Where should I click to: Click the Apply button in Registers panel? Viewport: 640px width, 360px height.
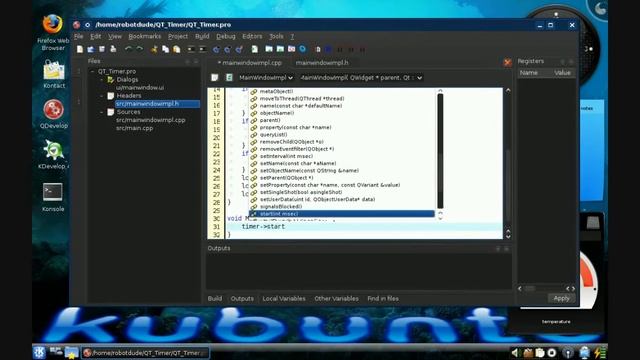[561, 298]
